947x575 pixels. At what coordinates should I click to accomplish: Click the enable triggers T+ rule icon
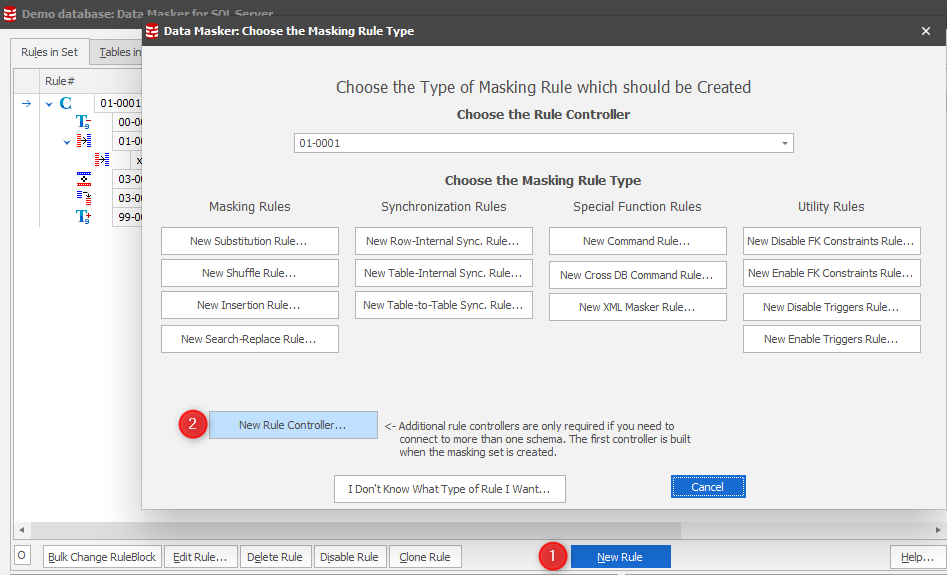[x=84, y=217]
